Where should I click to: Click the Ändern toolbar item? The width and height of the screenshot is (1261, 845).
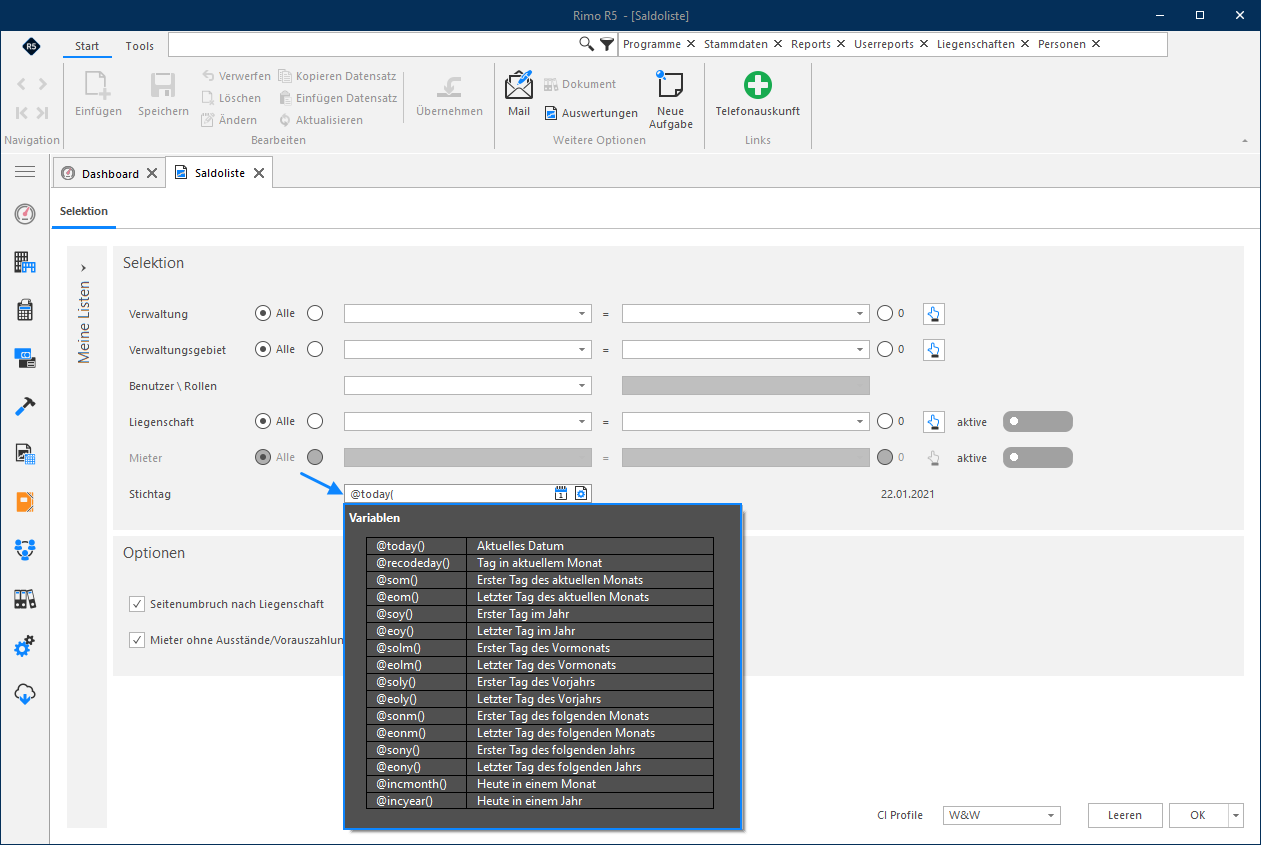(229, 120)
